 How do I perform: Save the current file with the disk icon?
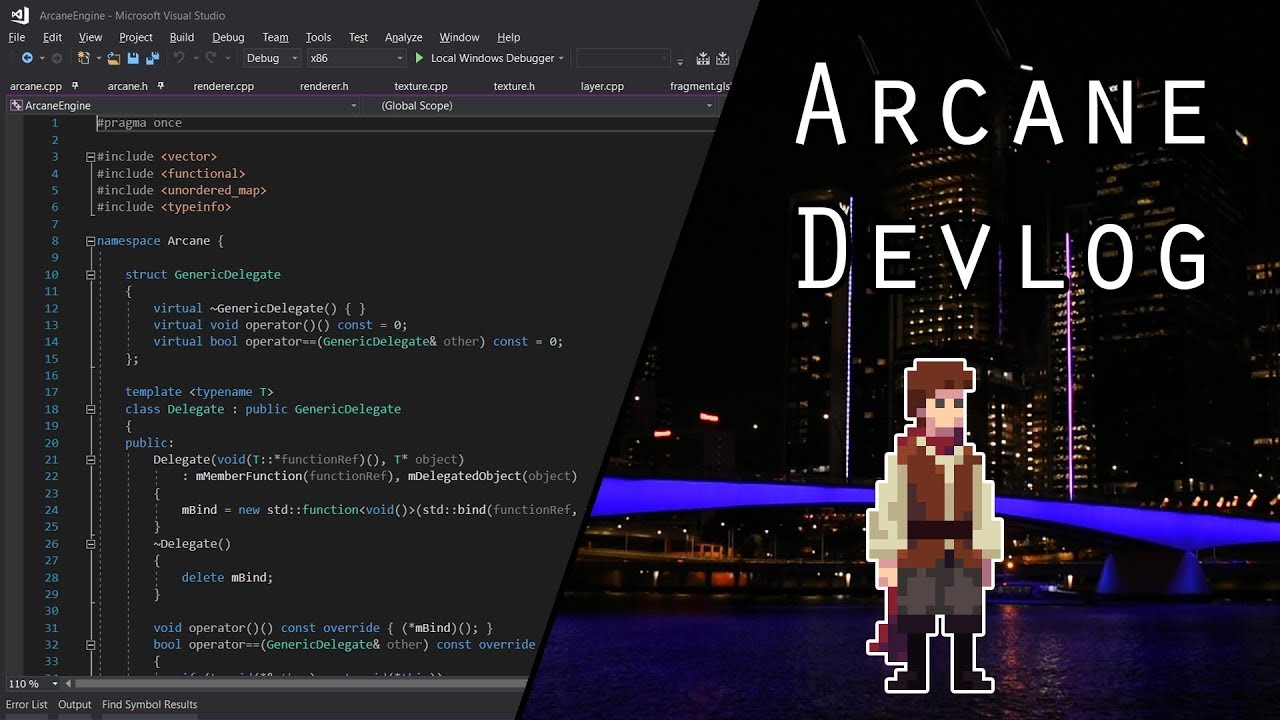(x=133, y=58)
